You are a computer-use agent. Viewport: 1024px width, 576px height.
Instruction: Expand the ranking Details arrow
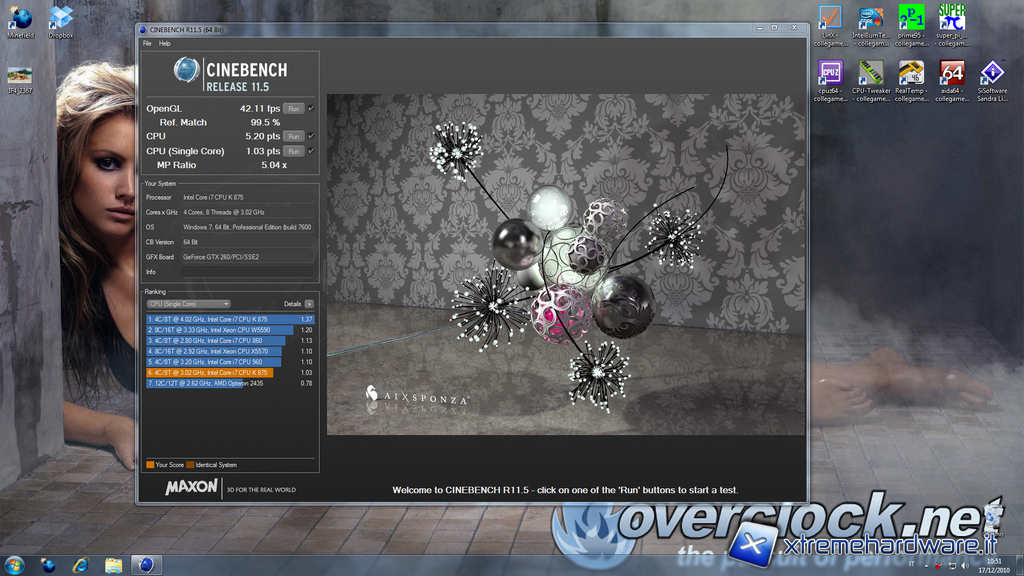pyautogui.click(x=309, y=303)
